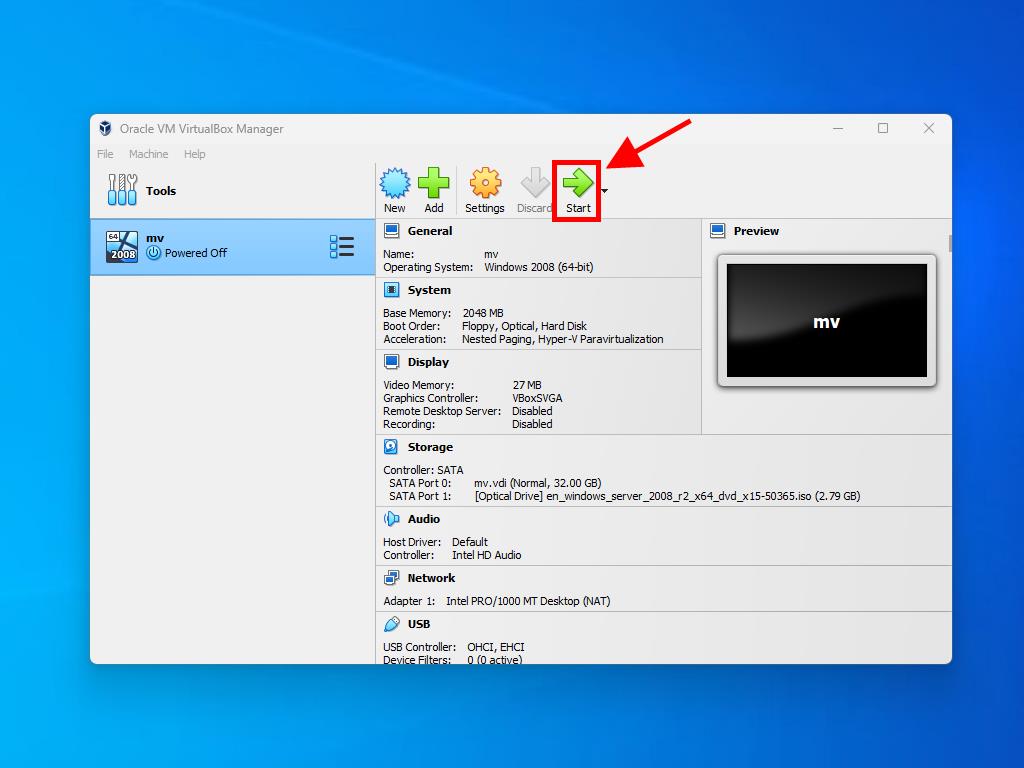The width and height of the screenshot is (1024, 768).
Task: Click Controller: SATA label
Action: (x=423, y=470)
